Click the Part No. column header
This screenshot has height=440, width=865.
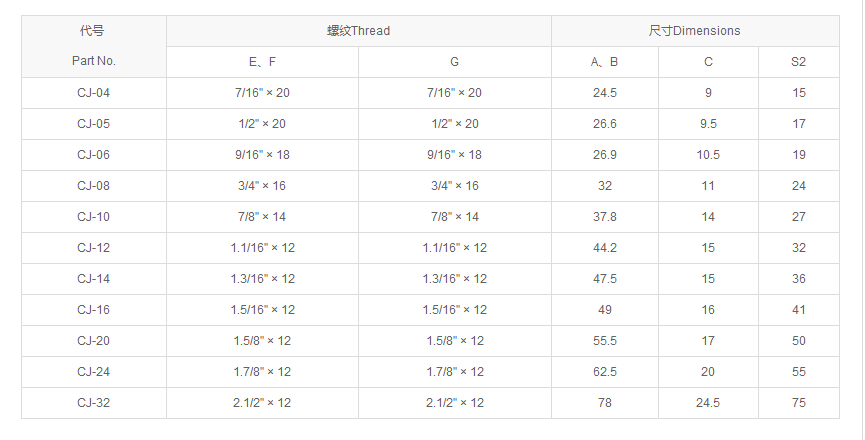93,61
